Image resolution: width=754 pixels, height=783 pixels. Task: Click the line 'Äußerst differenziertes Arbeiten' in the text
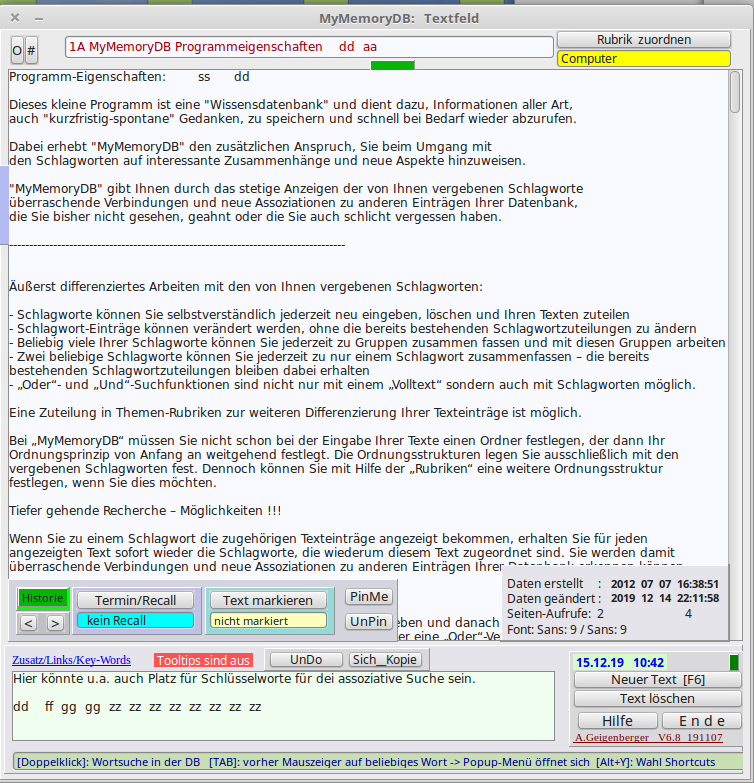point(246,287)
